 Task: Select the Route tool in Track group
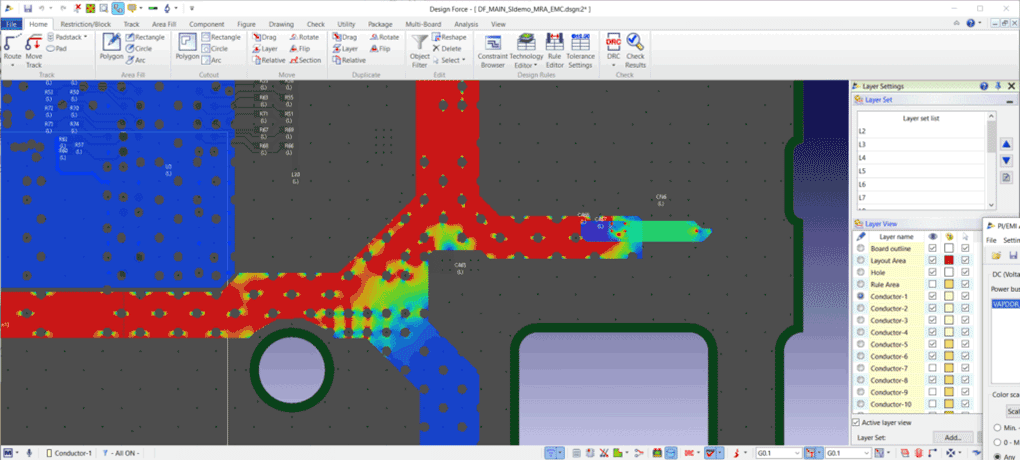[x=12, y=46]
